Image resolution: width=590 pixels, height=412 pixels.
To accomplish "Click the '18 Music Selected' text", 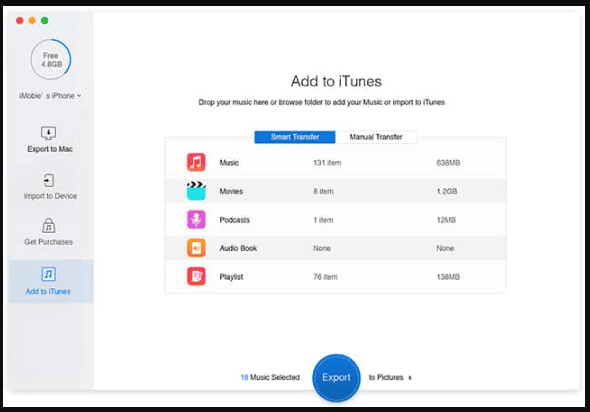I will pyautogui.click(x=270, y=377).
